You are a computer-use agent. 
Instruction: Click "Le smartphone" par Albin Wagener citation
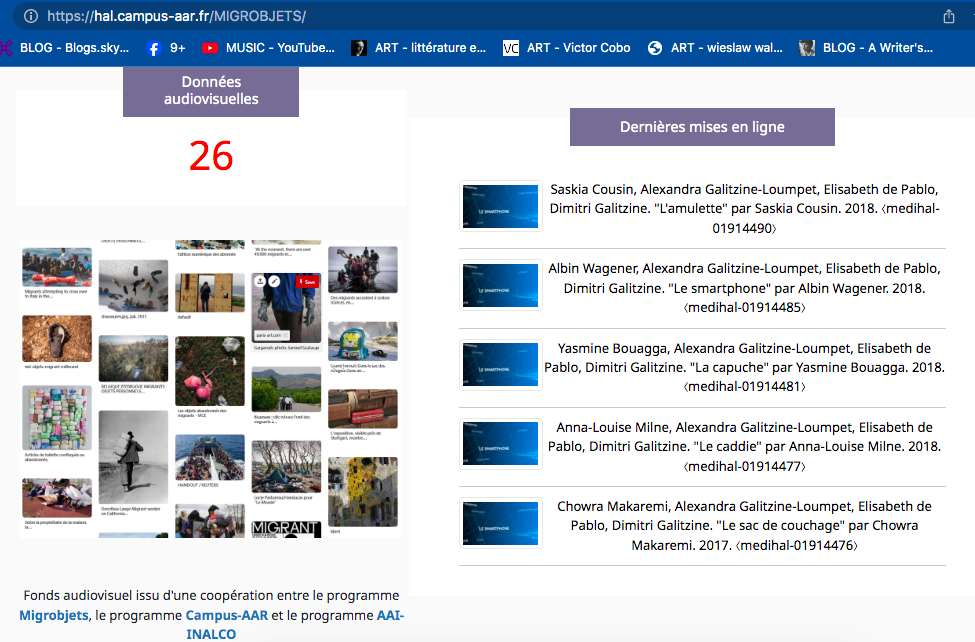[x=744, y=287]
